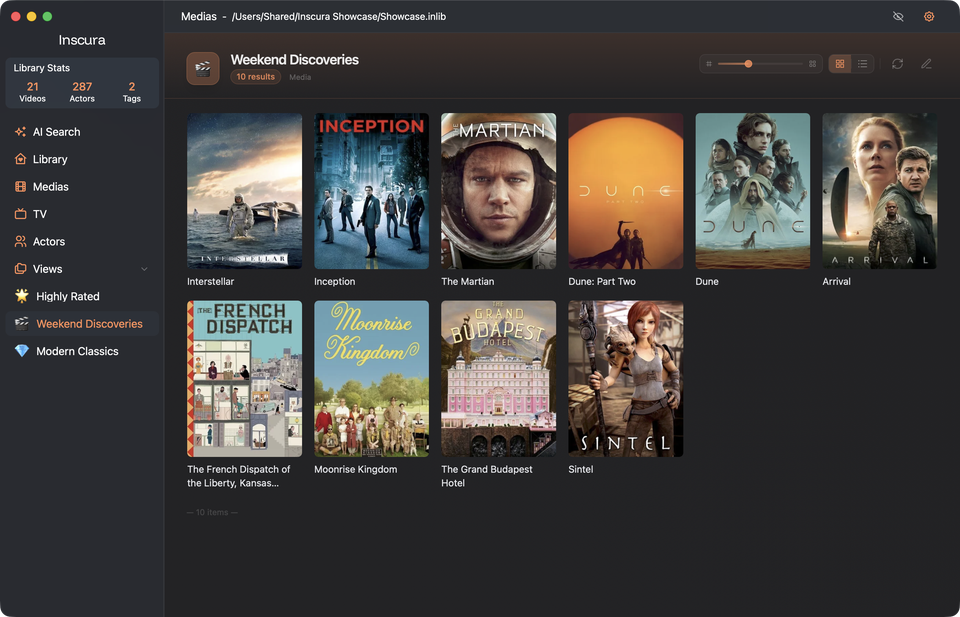
Task: Click the 21 Videos stat
Action: pyautogui.click(x=32, y=92)
